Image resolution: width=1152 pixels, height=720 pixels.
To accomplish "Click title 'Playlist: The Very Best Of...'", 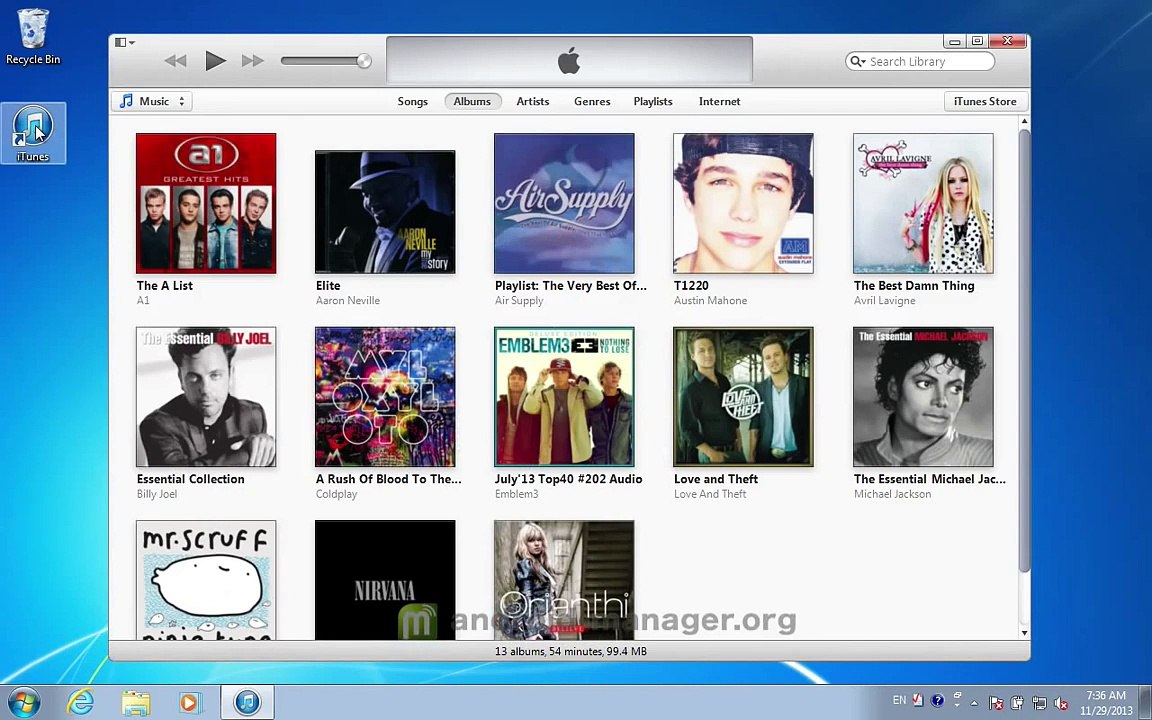I will coord(571,286).
